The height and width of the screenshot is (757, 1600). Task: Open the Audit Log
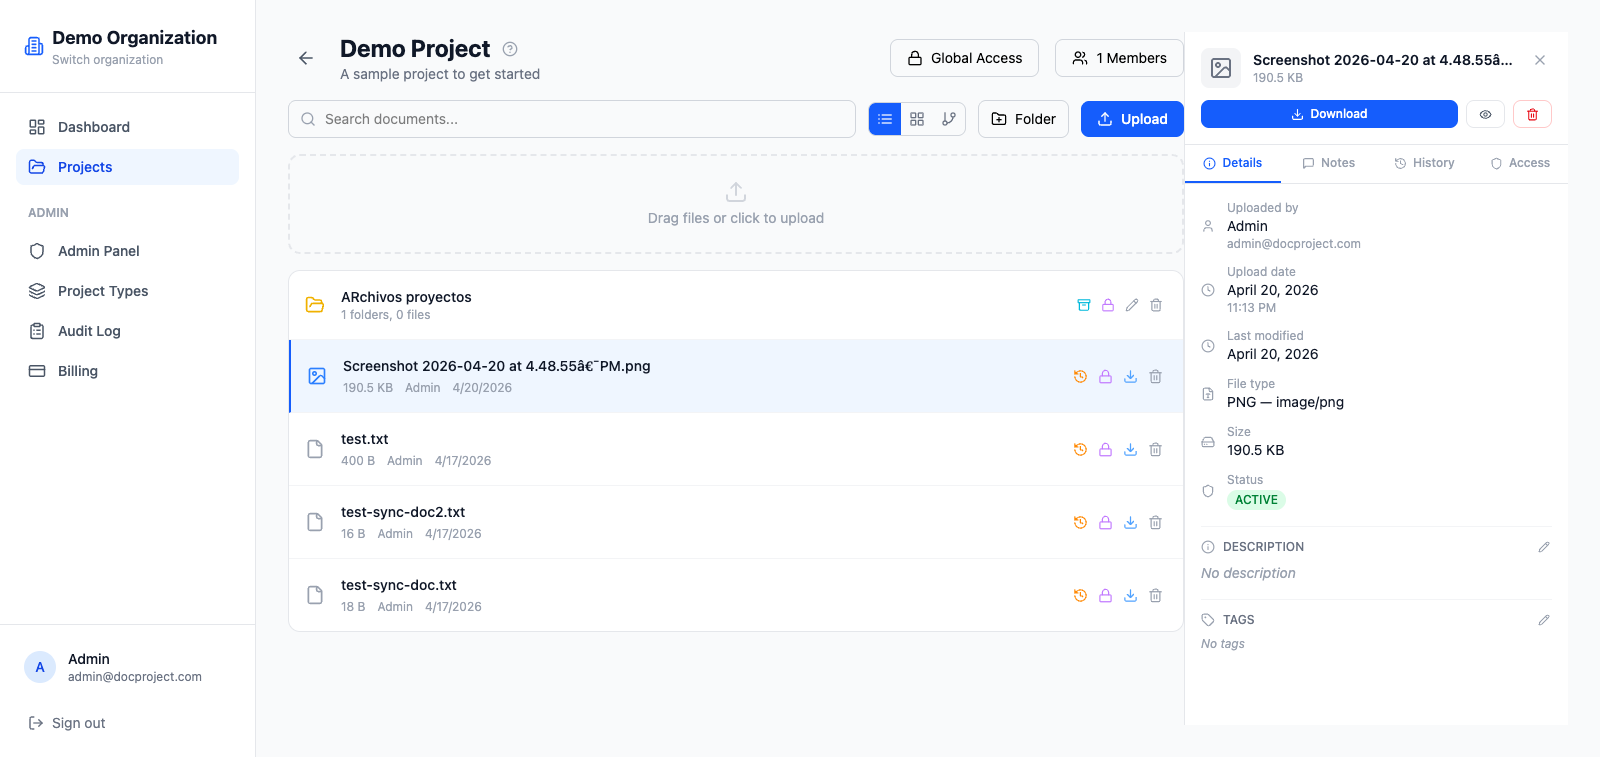[127, 331]
